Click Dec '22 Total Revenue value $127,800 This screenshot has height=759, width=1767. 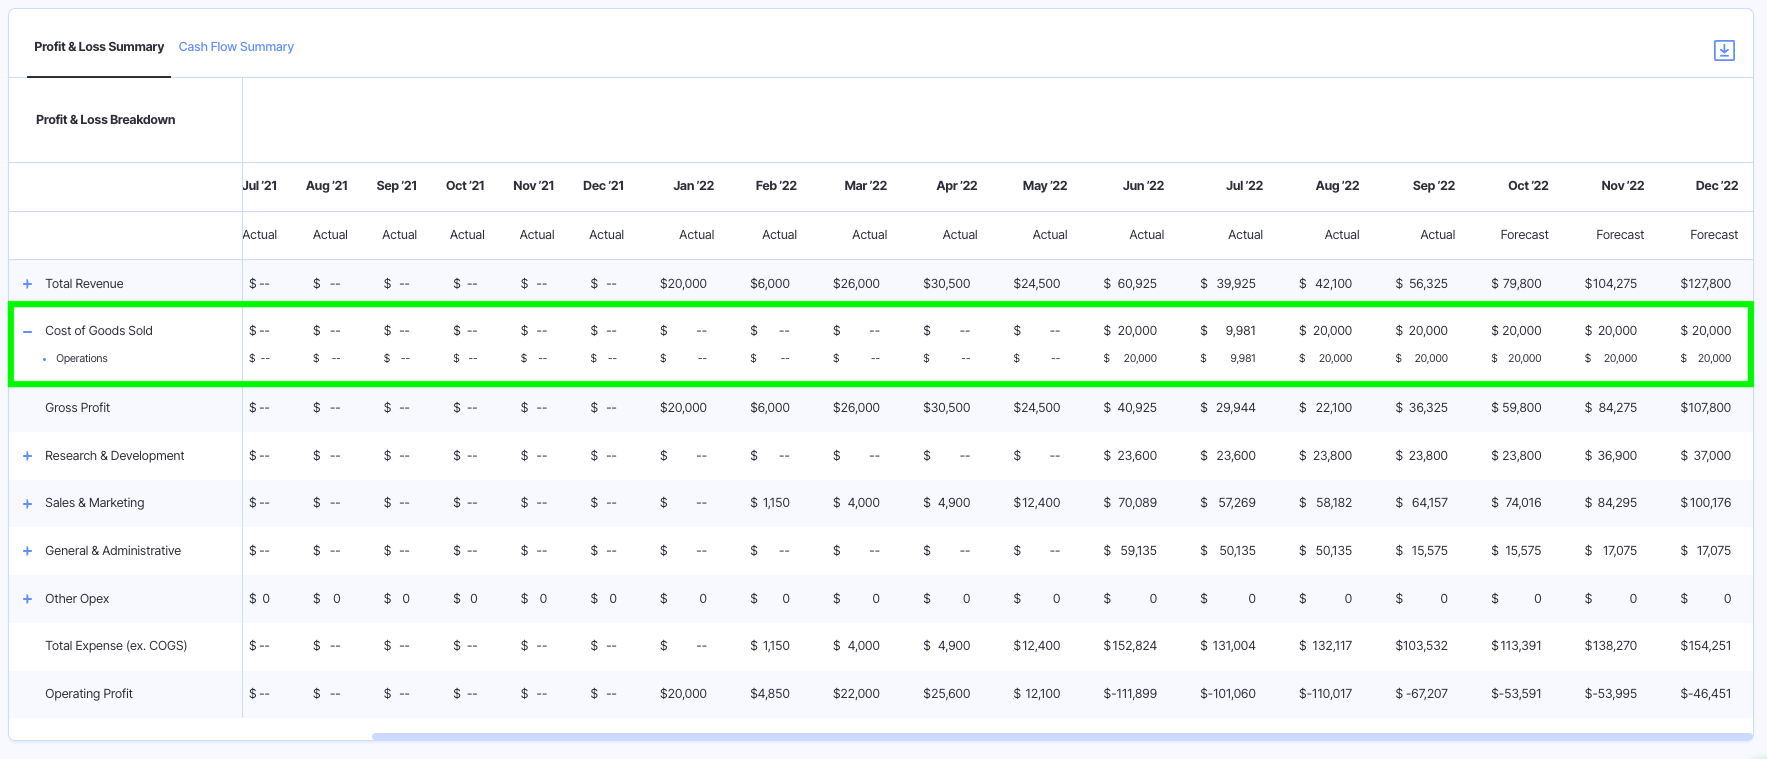click(1705, 284)
